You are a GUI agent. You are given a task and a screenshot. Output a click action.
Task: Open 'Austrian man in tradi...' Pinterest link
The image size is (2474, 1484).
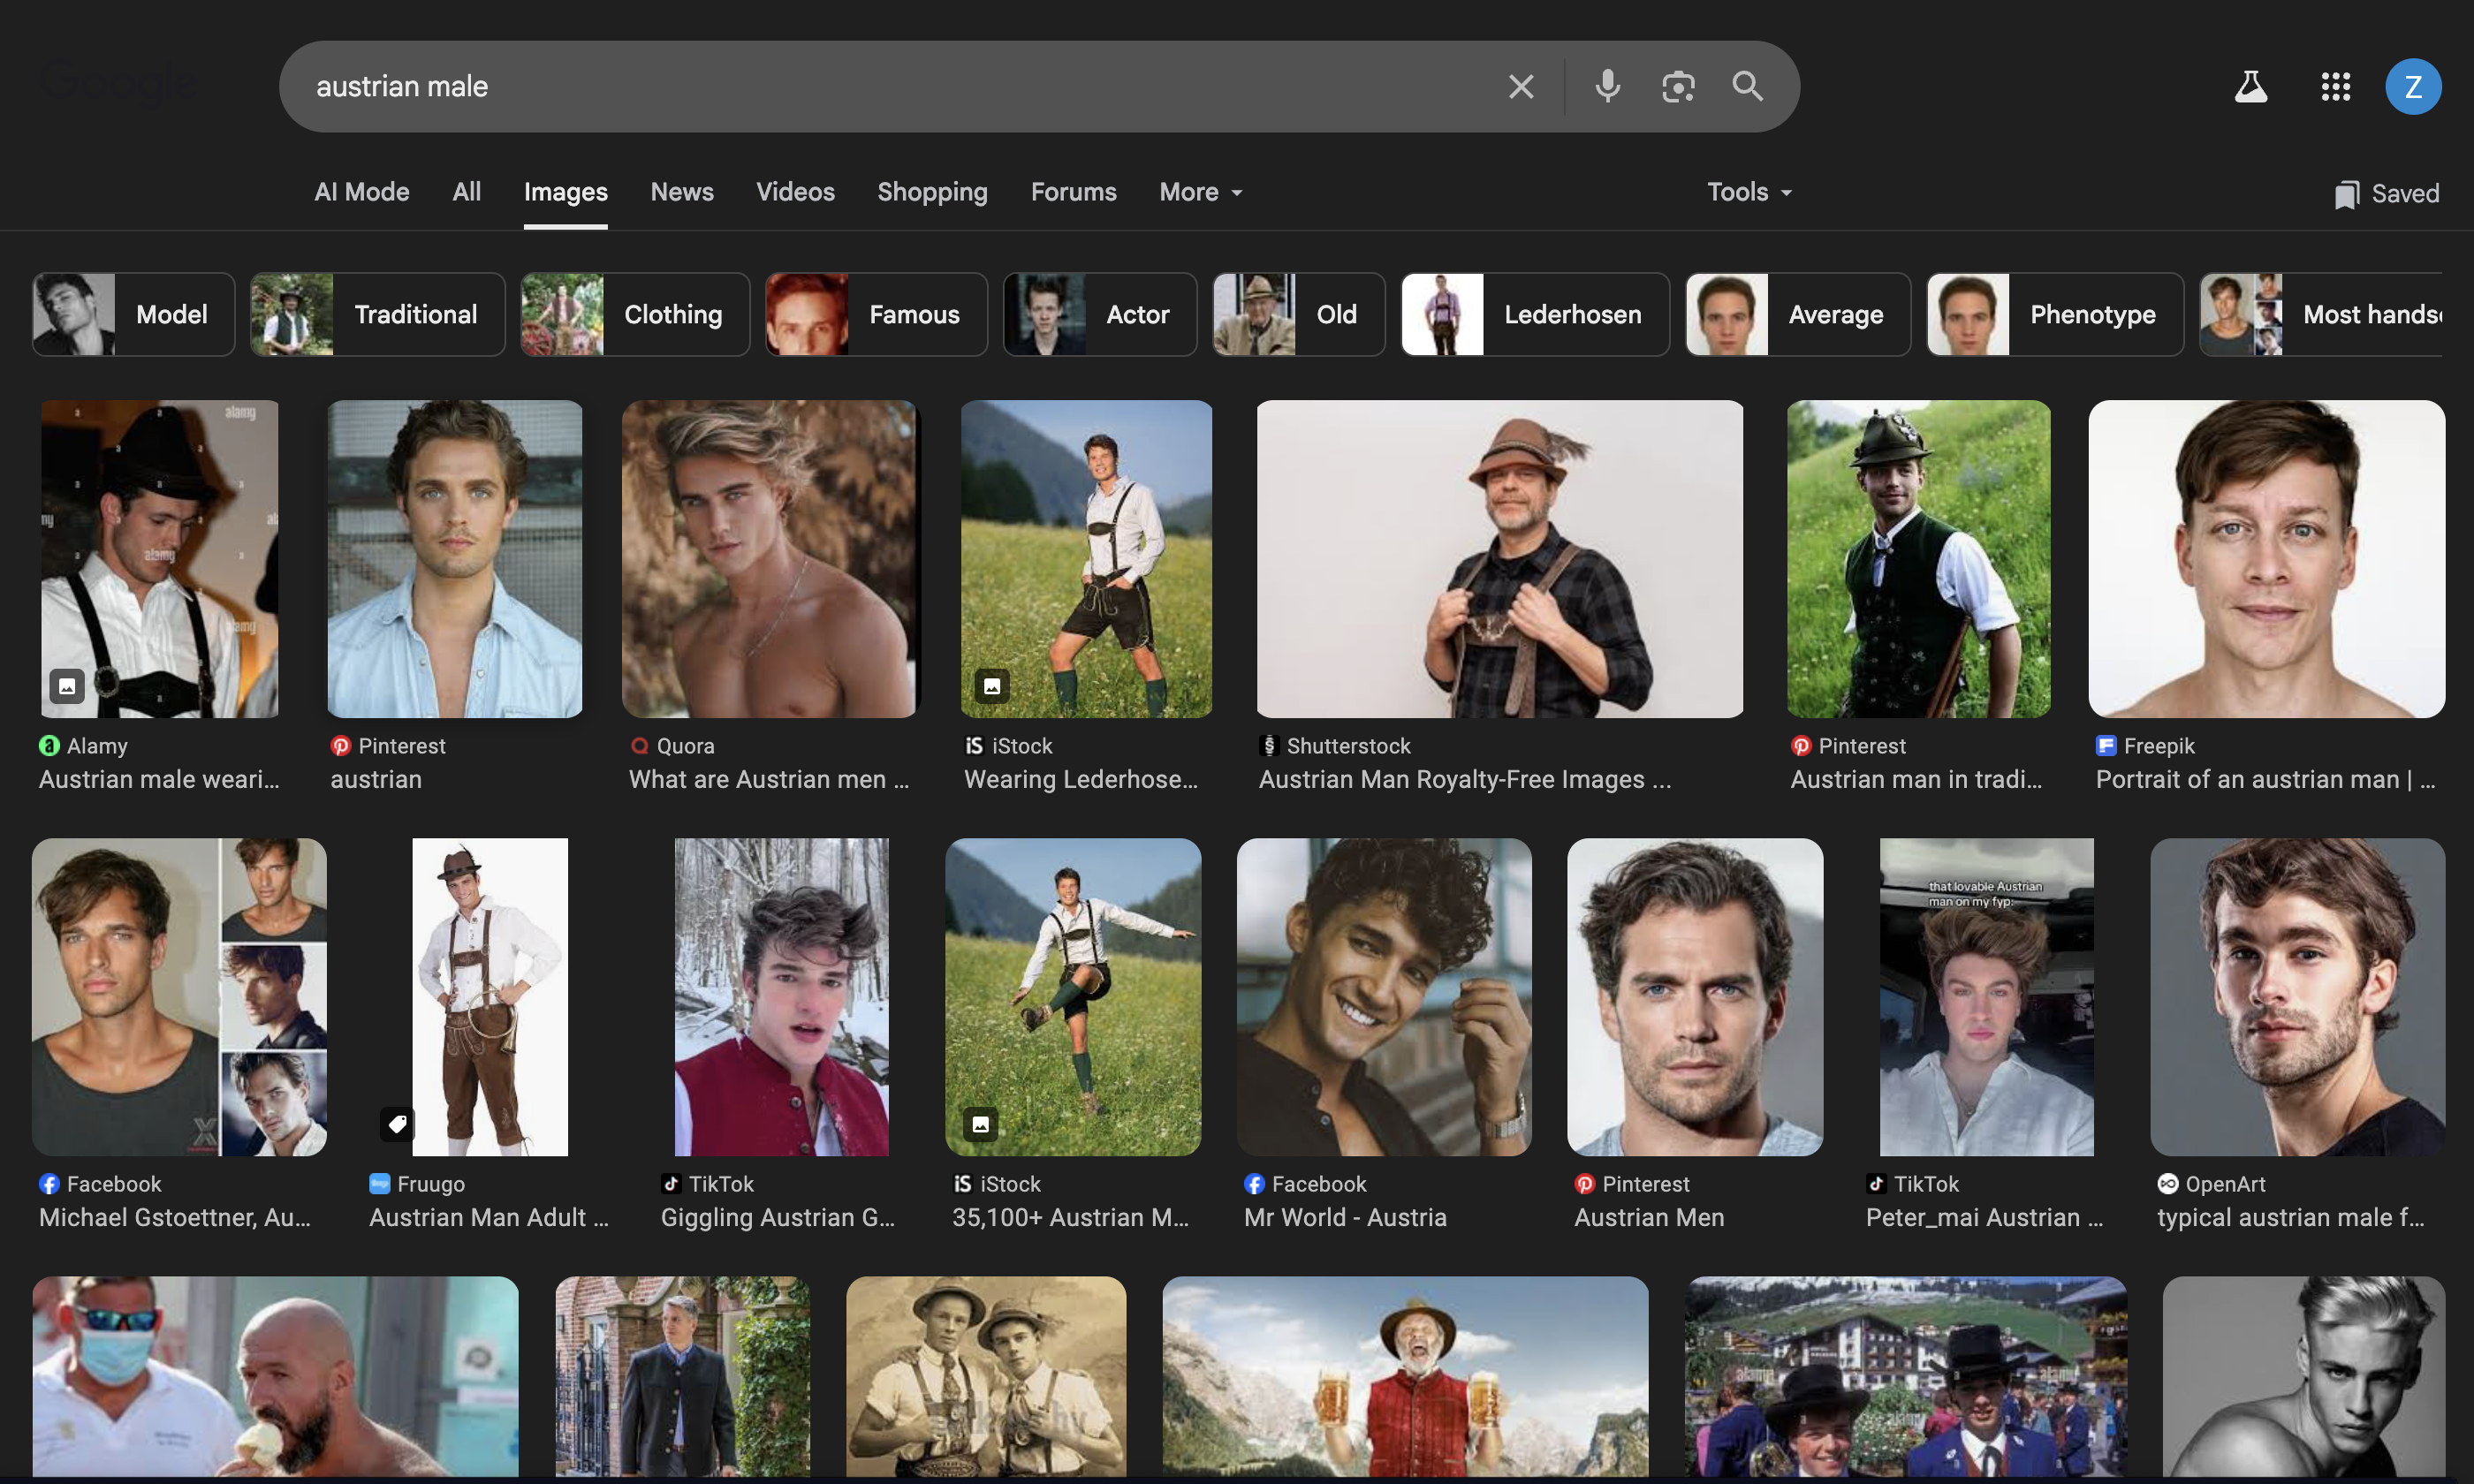(x=1916, y=779)
